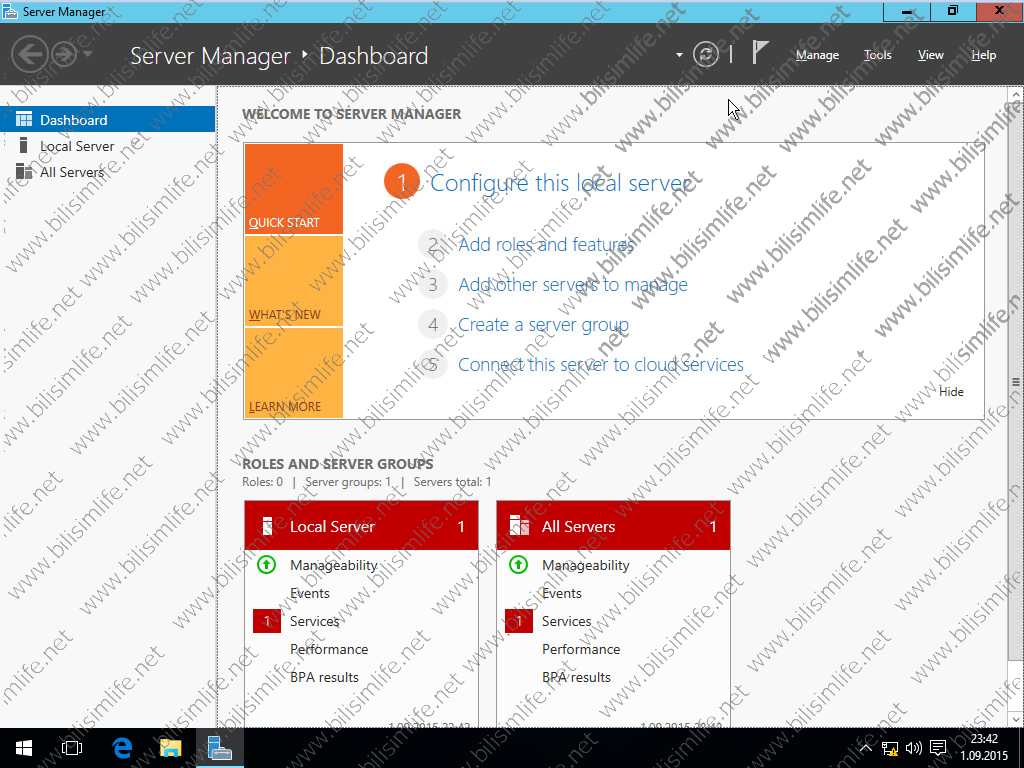Open Manageability in All Servers tile
Screen dimensions: 1024x768
tap(586, 565)
